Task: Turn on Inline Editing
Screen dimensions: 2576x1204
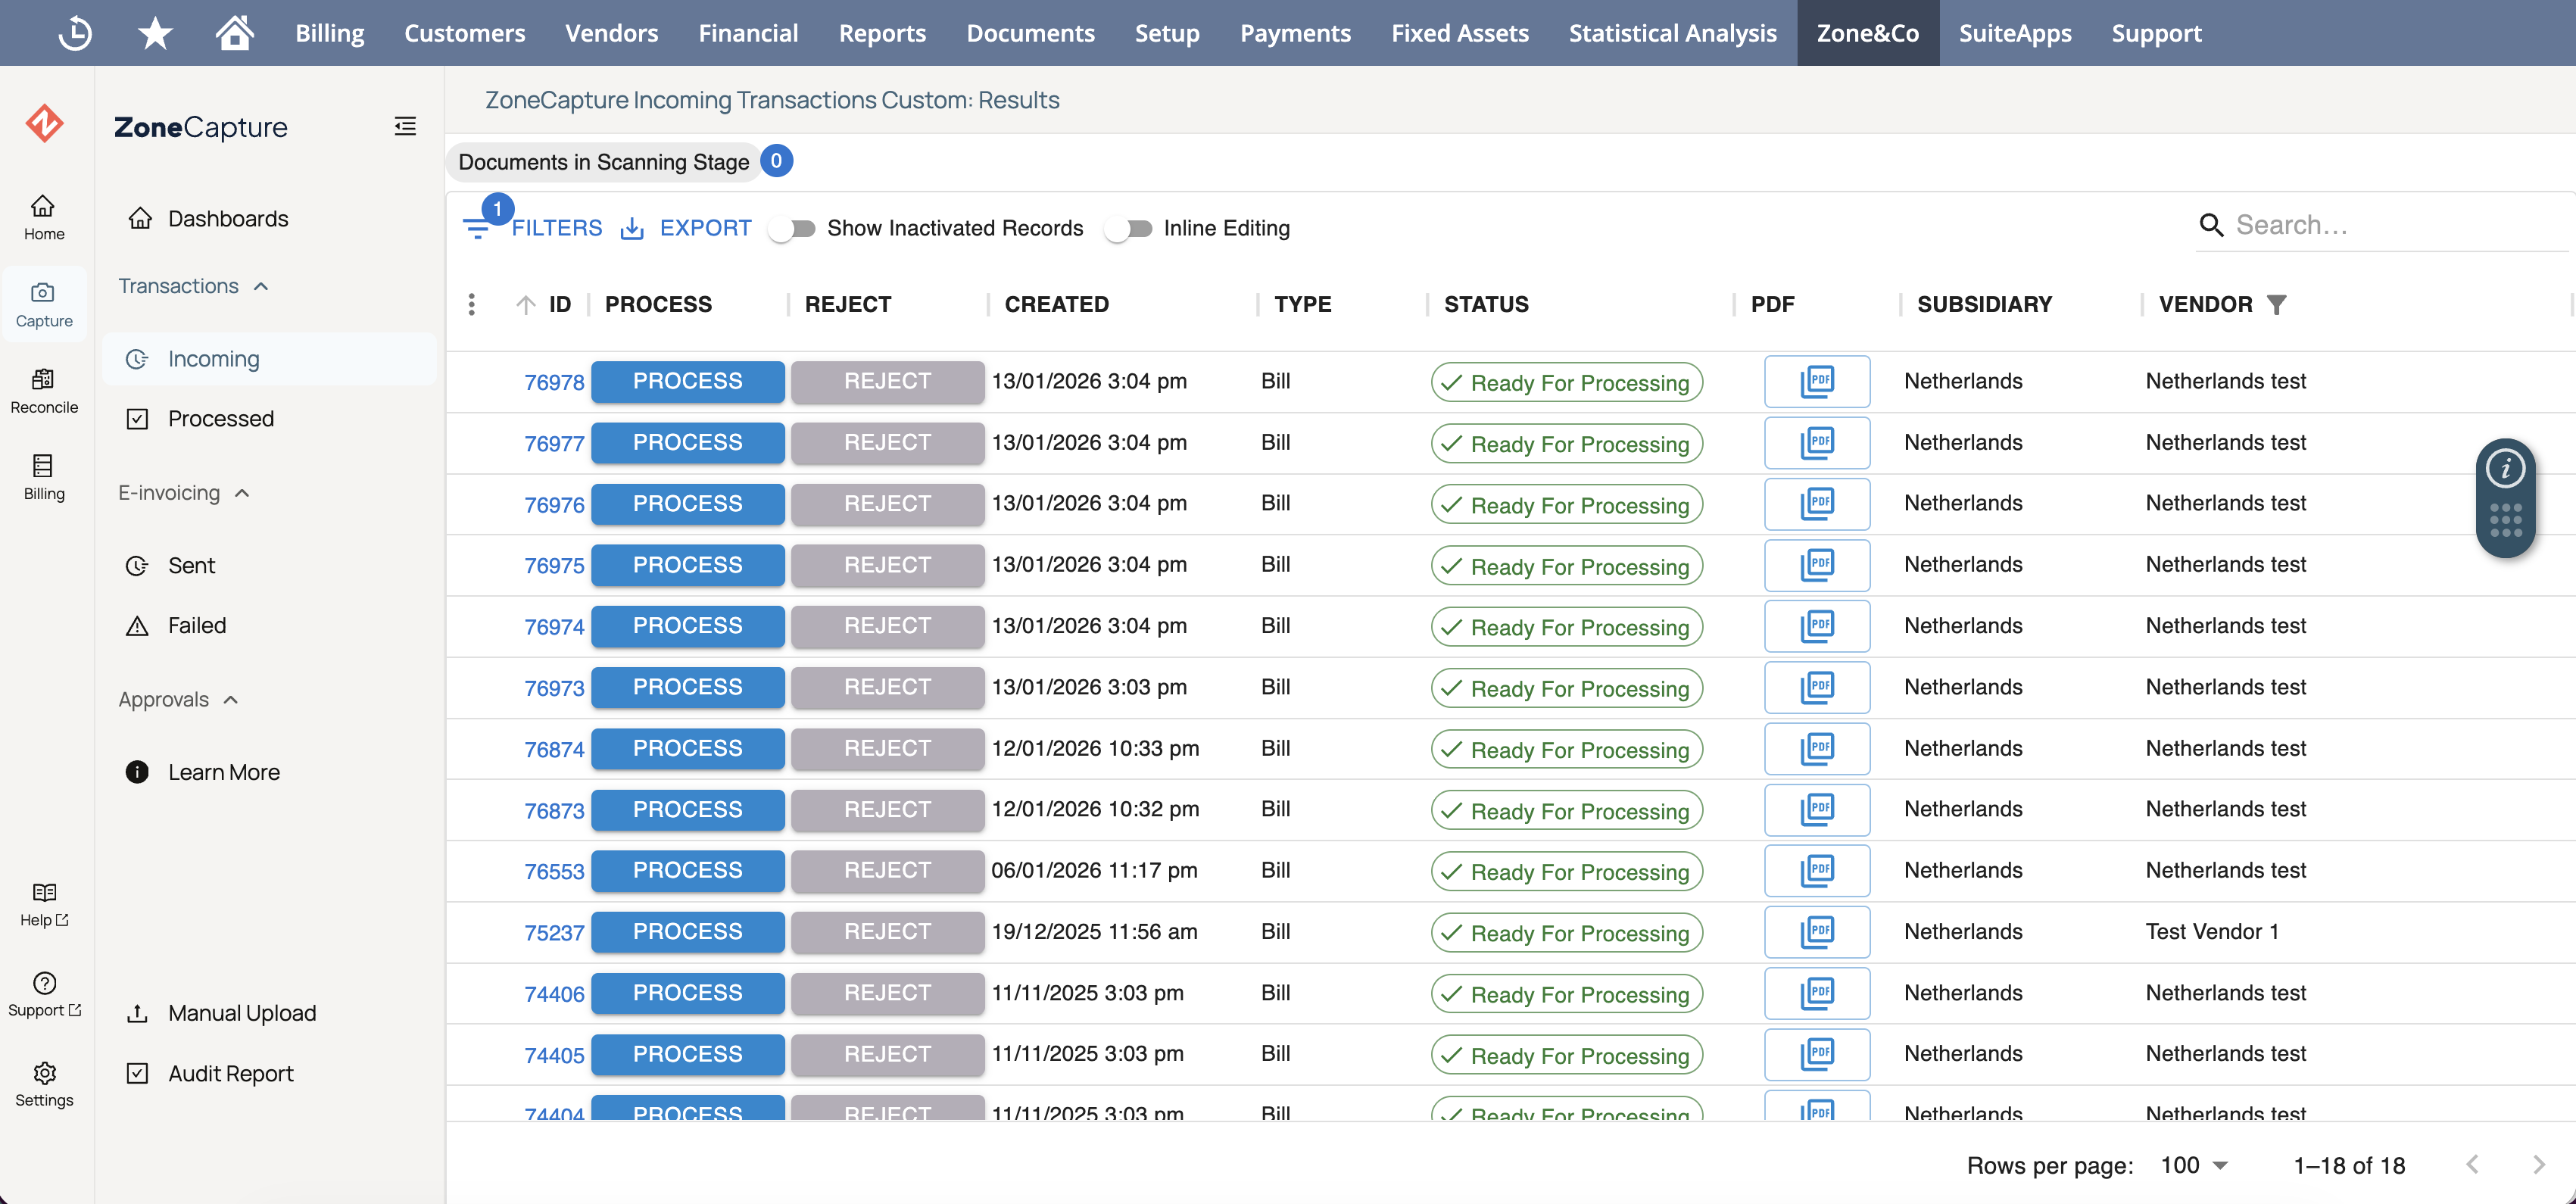Action: click(x=1129, y=228)
